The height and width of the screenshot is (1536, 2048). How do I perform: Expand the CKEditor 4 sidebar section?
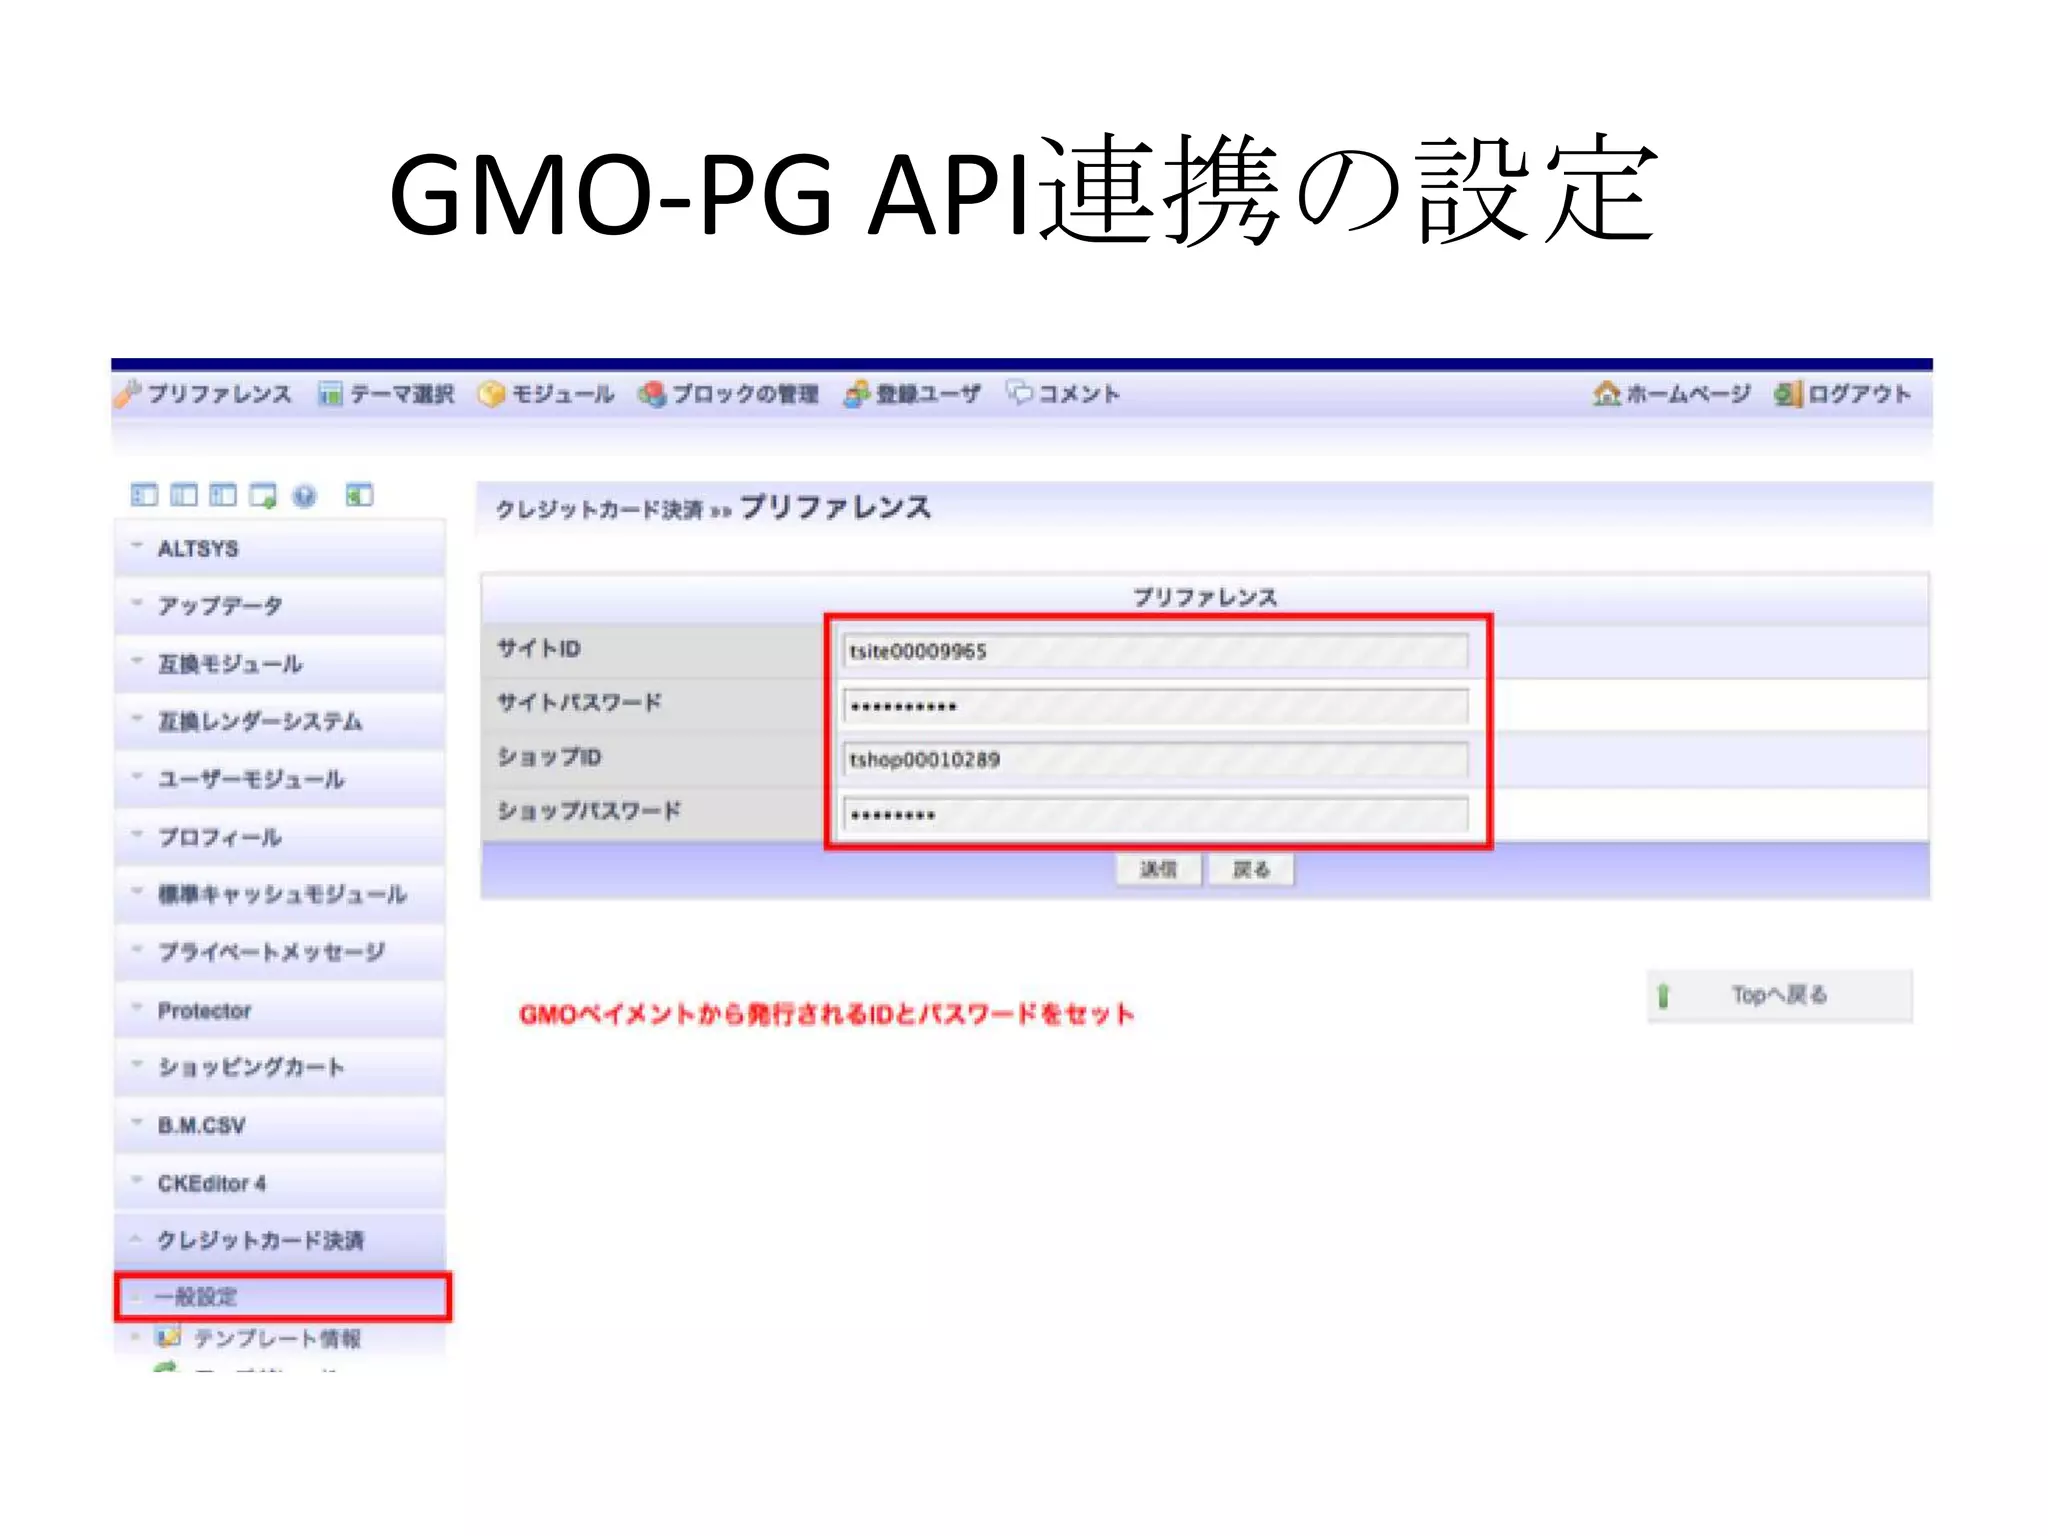pos(280,1183)
